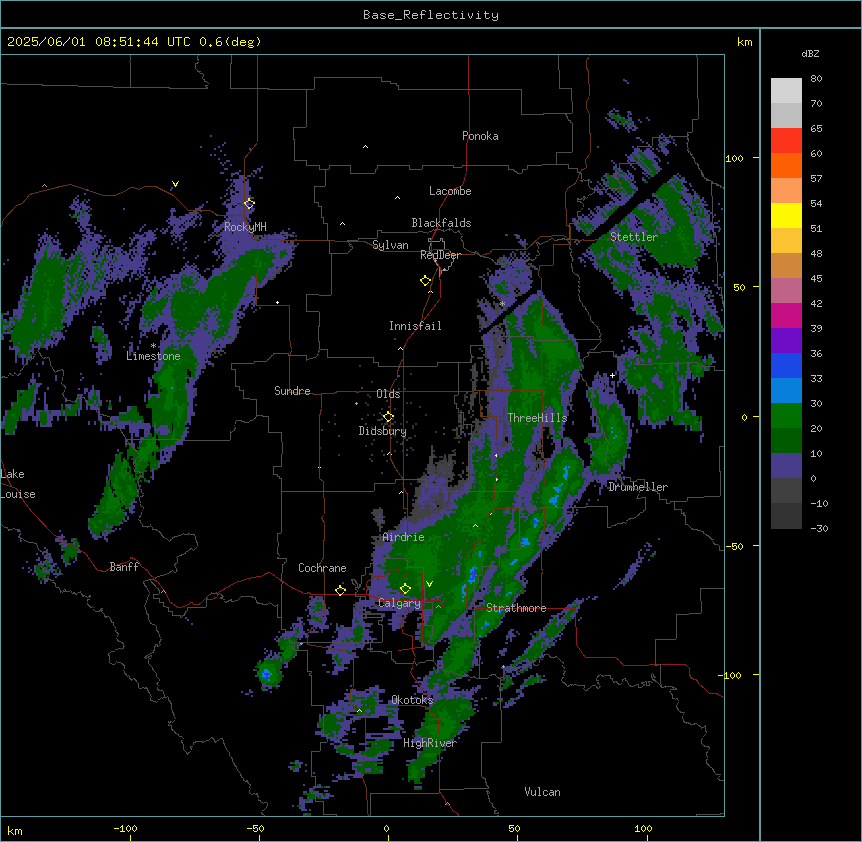Pick the red 60-65 dBZ legend swatch

coord(786,141)
